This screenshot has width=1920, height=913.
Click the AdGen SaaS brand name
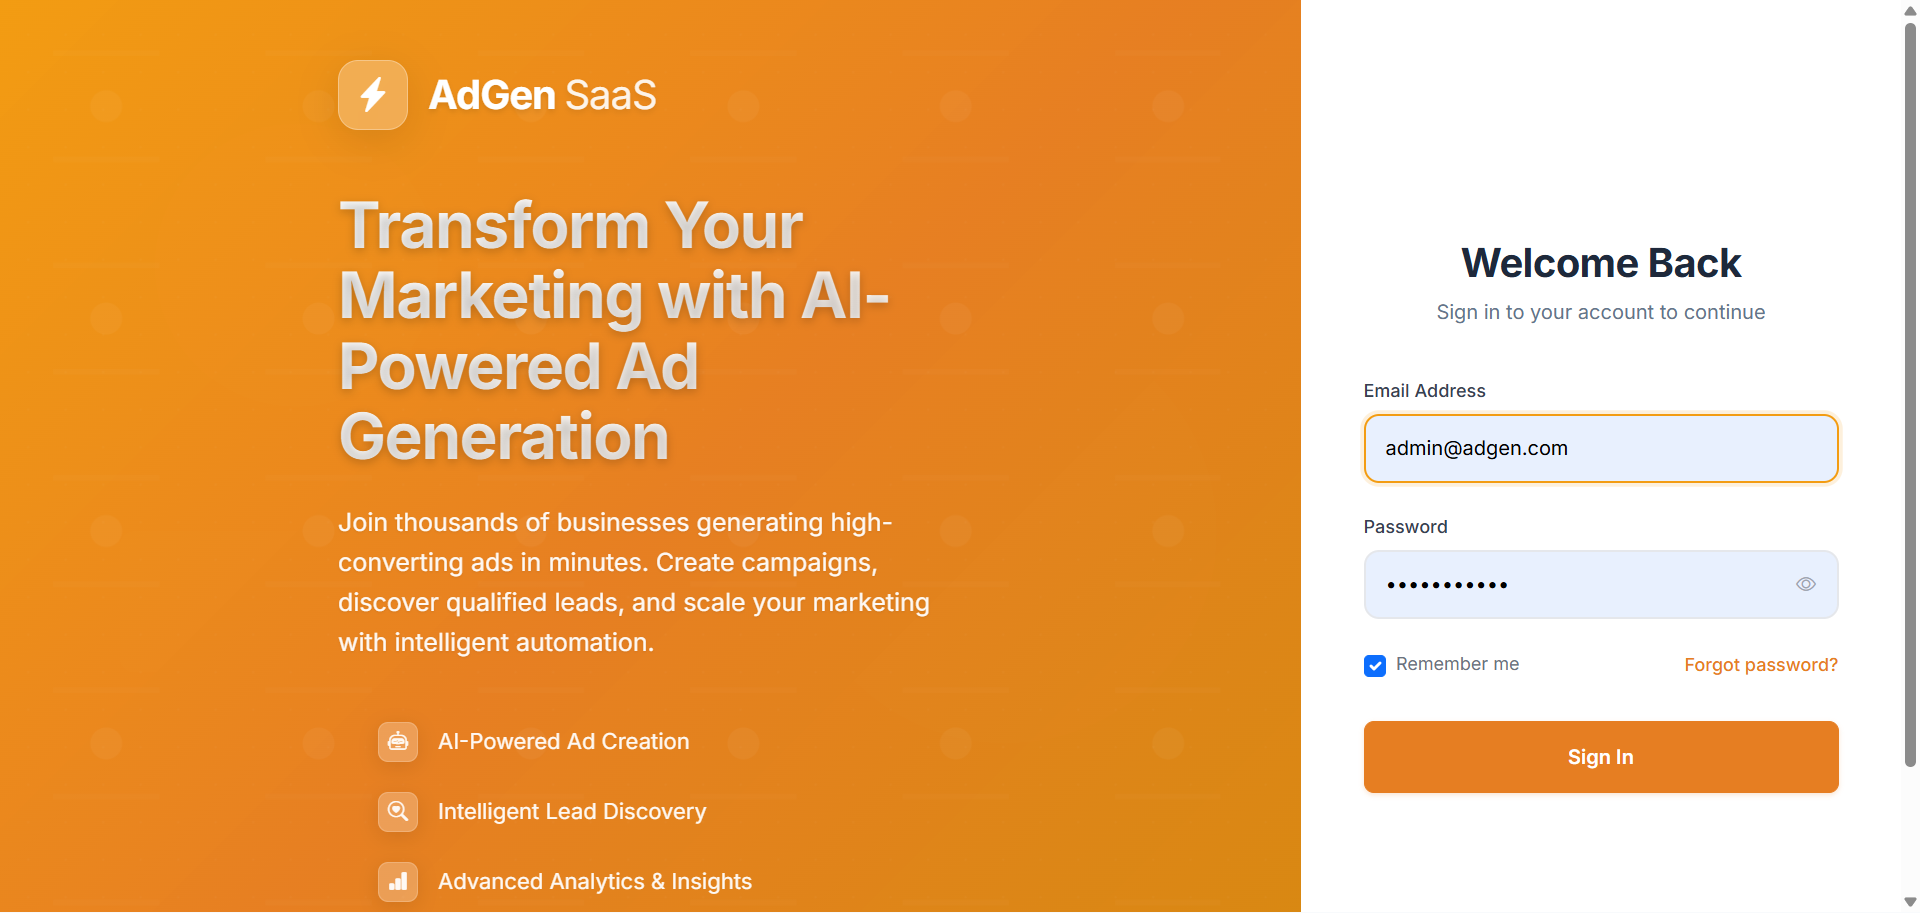542,95
